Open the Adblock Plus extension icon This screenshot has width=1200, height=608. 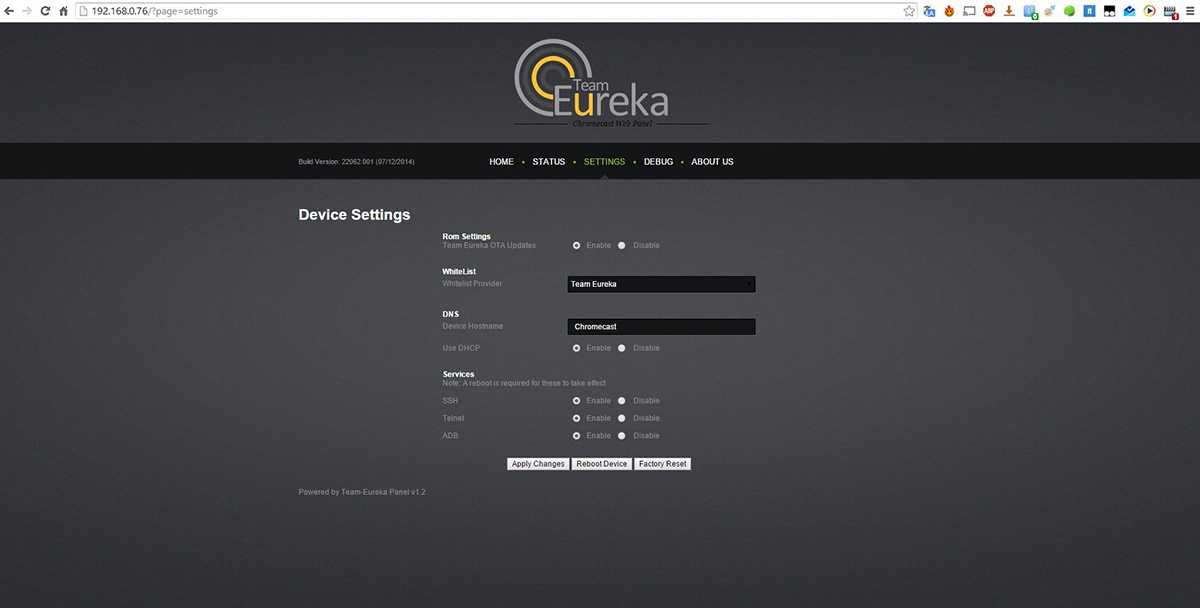[989, 11]
